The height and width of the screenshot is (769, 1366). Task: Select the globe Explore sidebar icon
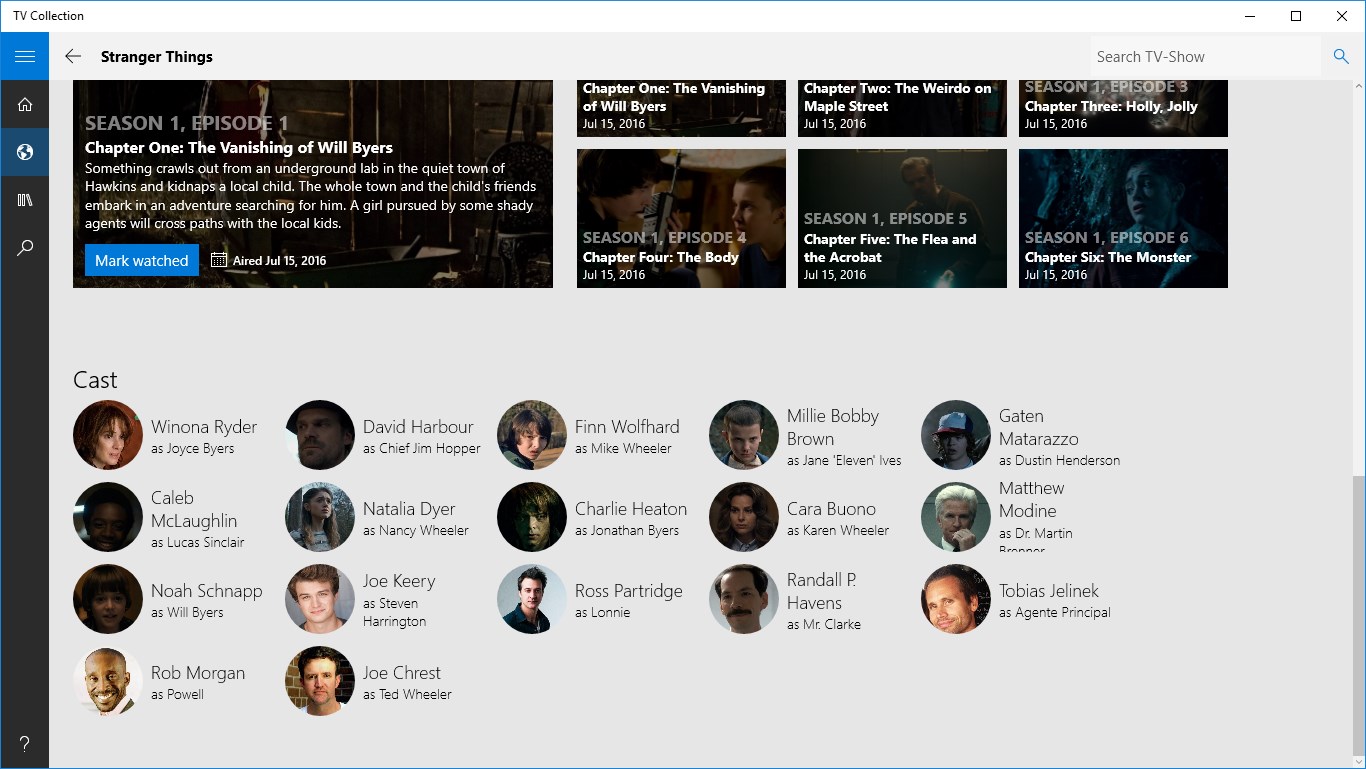point(25,152)
